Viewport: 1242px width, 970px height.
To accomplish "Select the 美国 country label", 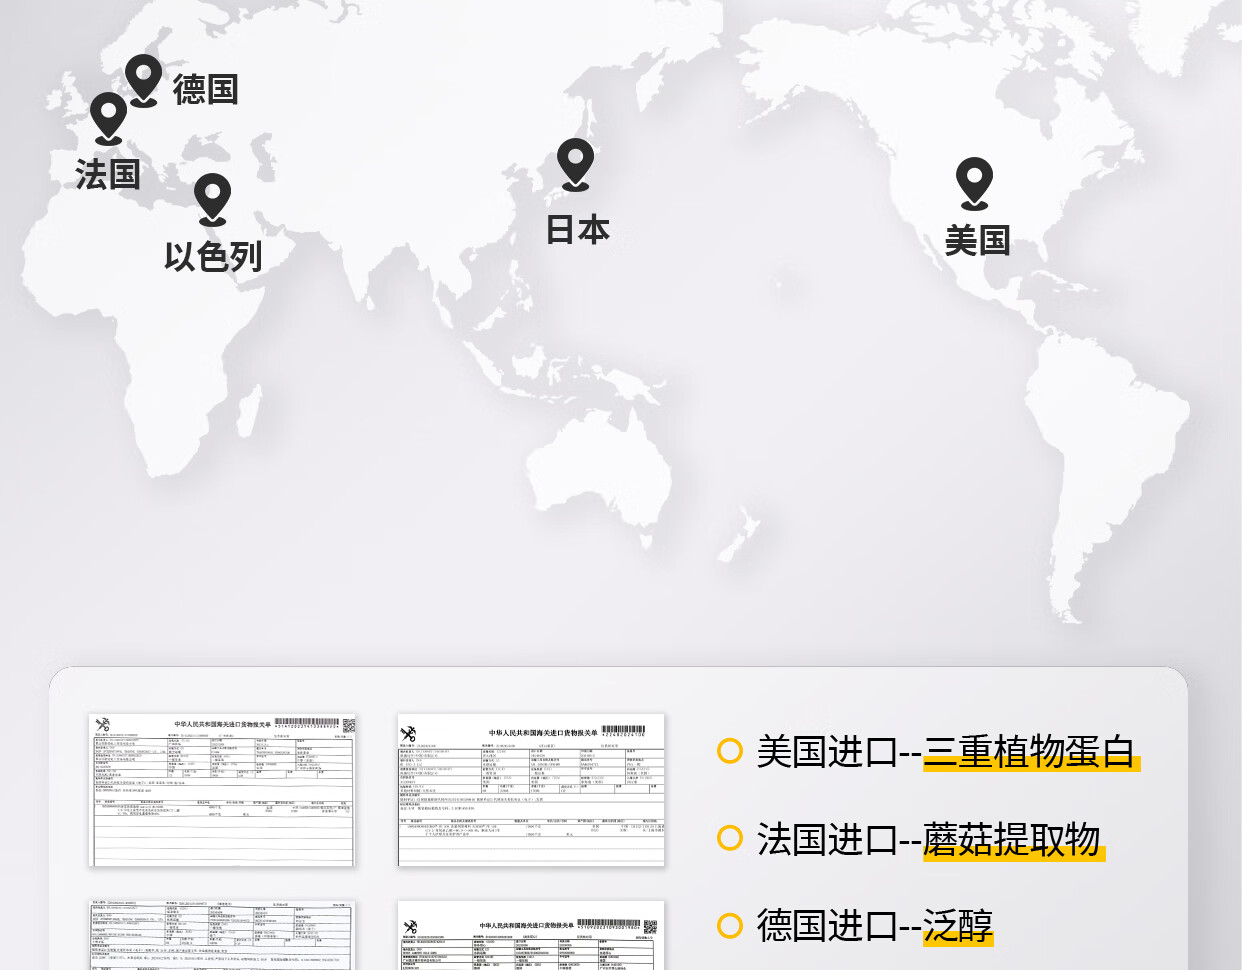I will (x=978, y=240).
